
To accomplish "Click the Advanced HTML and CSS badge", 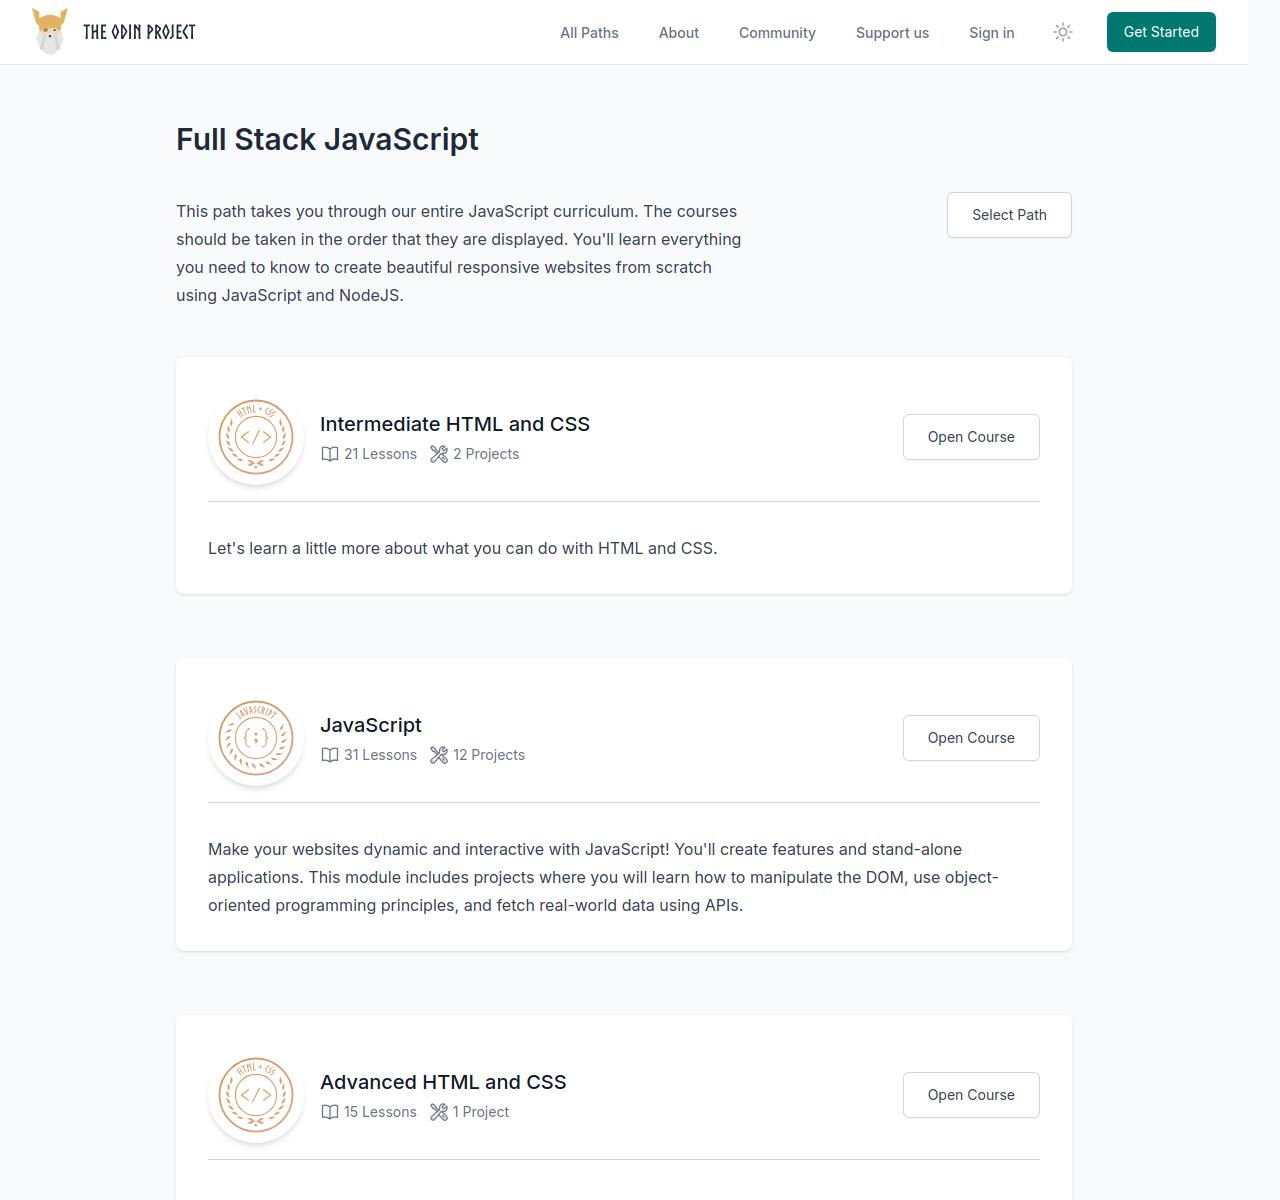I will [256, 1095].
